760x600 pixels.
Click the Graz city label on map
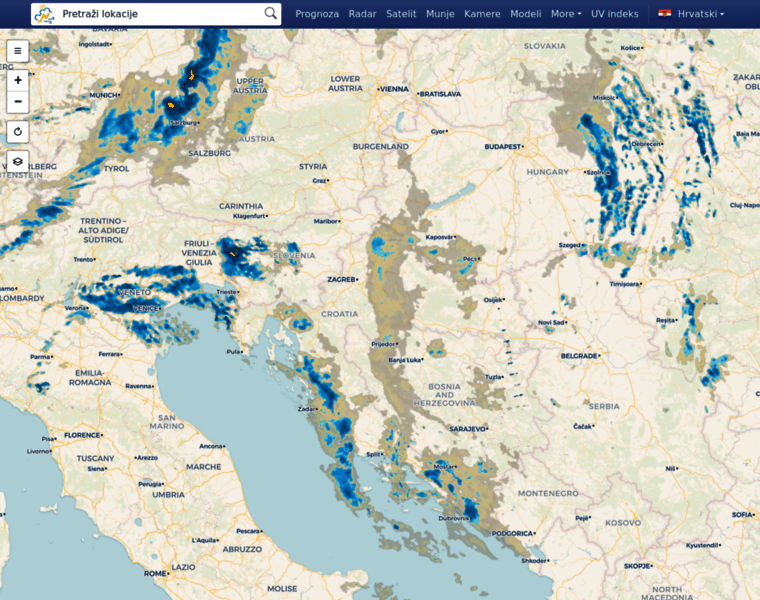tap(319, 181)
